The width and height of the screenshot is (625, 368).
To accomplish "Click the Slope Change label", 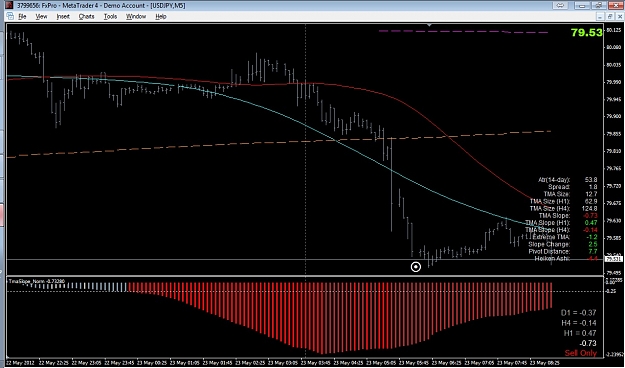I will [x=550, y=244].
